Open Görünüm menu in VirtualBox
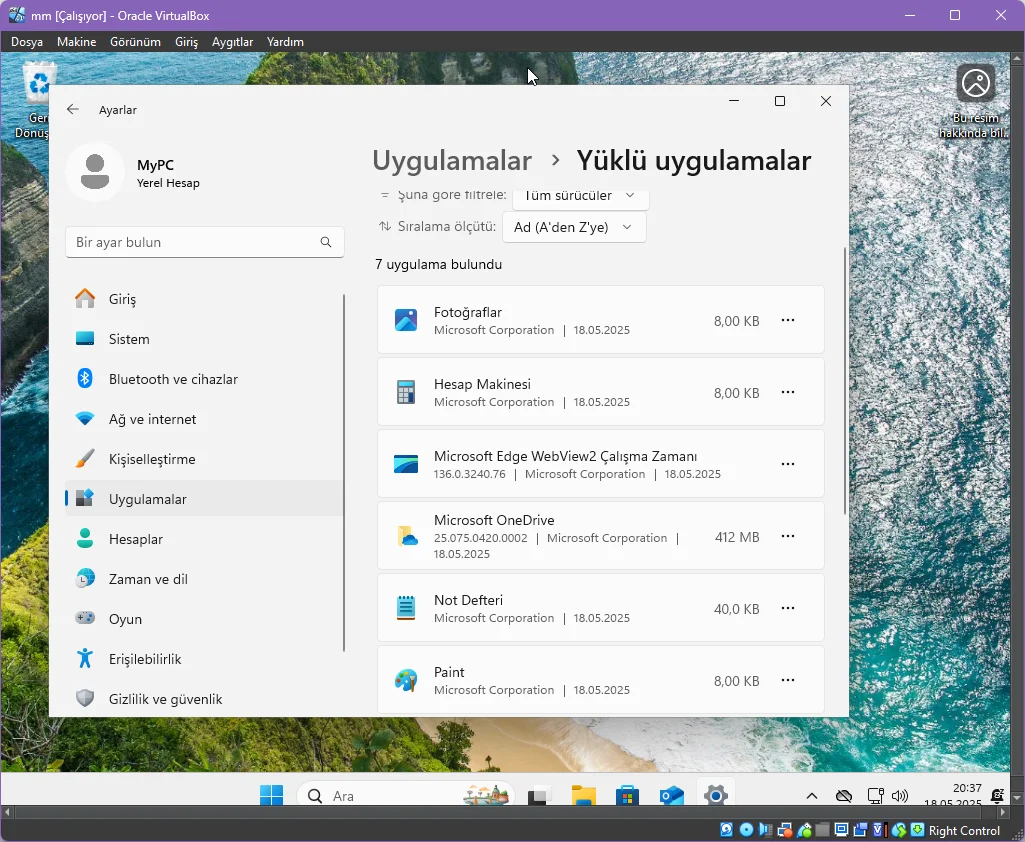 click(x=135, y=42)
